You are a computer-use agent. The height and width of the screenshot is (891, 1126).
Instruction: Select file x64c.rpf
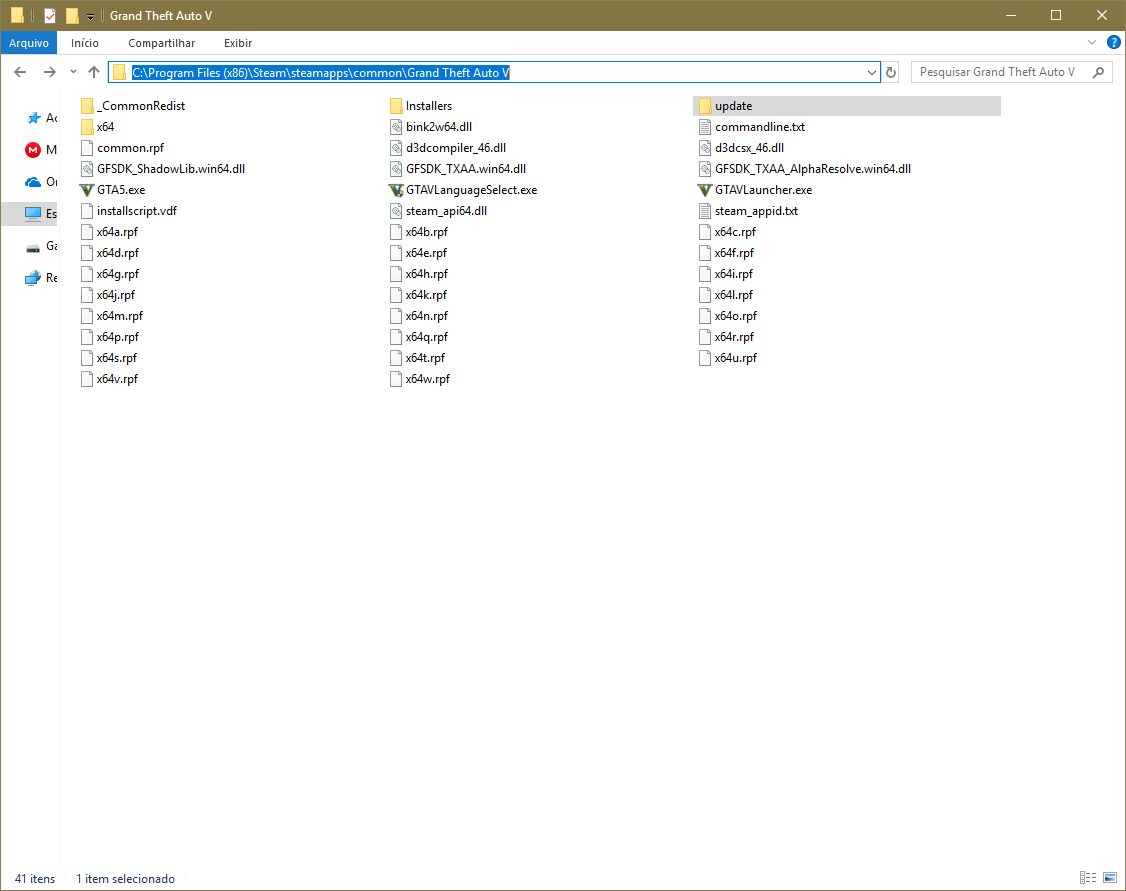[x=727, y=232]
